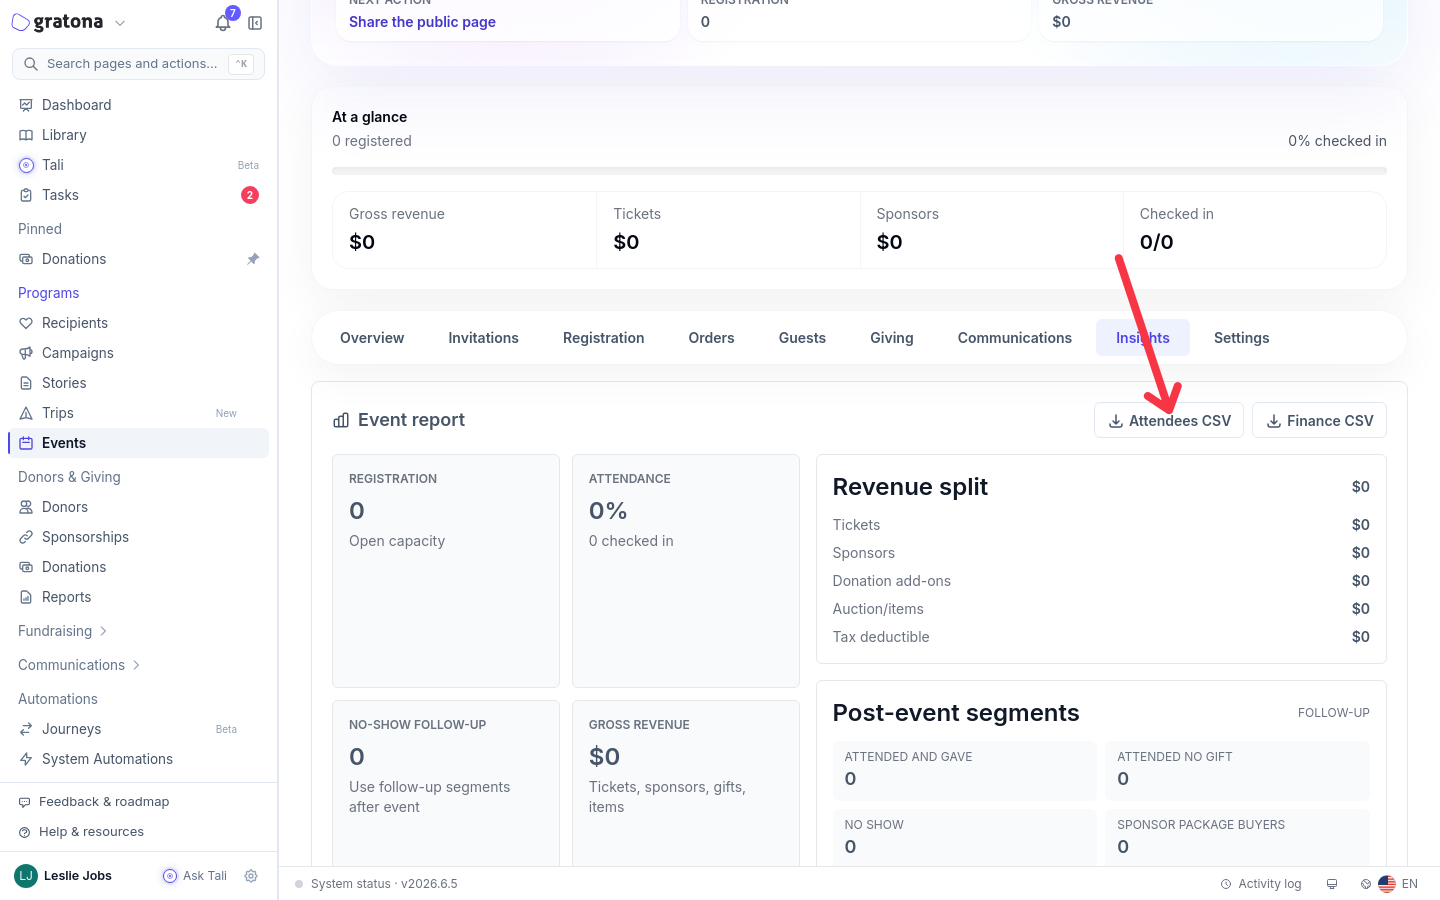Open Feedback & roadmap
The image size is (1440, 900).
tap(94, 802)
